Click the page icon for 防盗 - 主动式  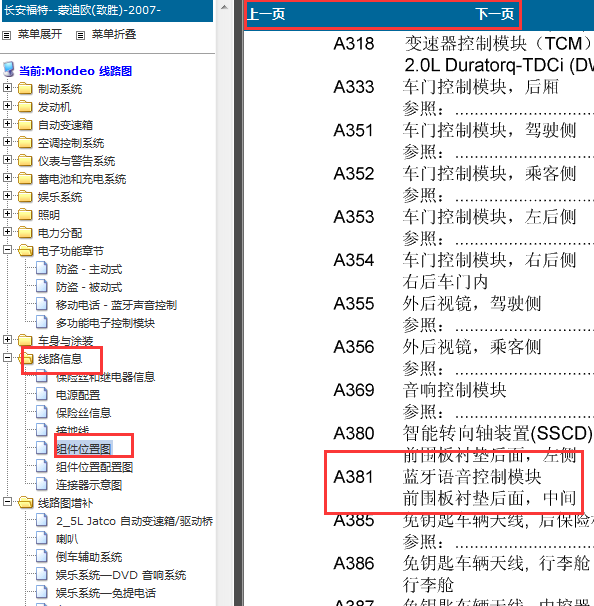42,268
